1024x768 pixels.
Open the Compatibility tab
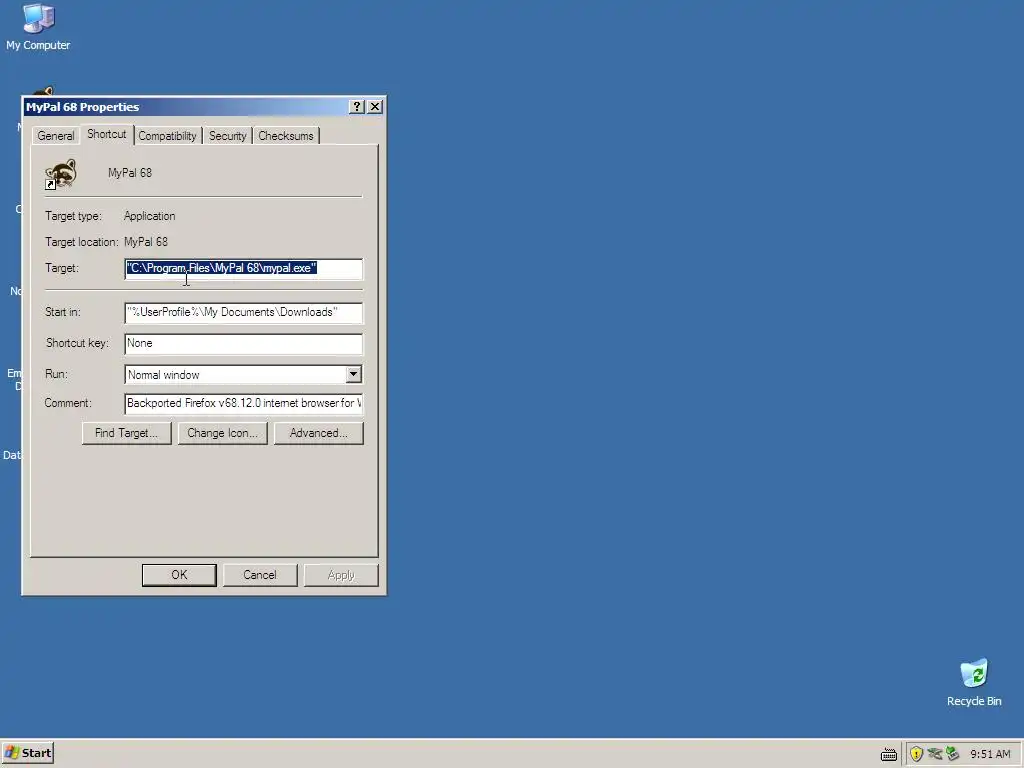pos(167,136)
